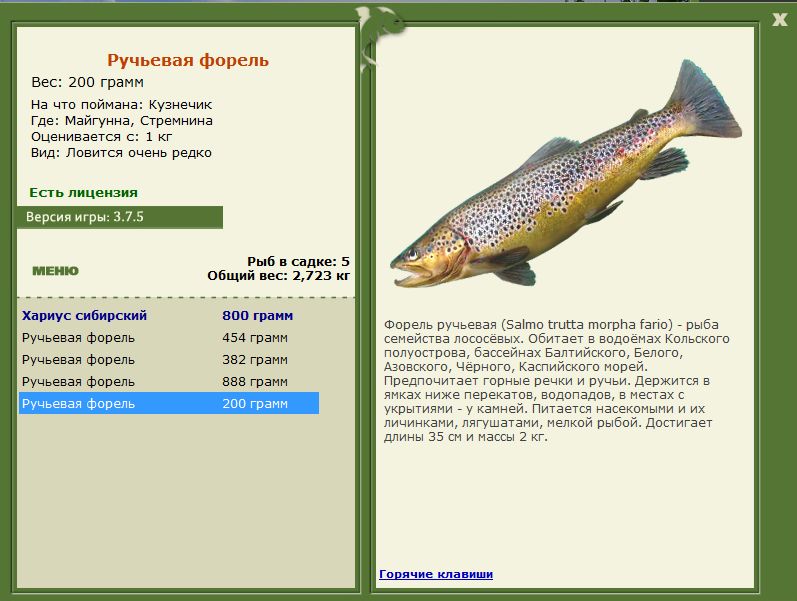797x601 pixels.
Task: Select Ручьевая форель 888 грамм row
Action: (x=169, y=381)
